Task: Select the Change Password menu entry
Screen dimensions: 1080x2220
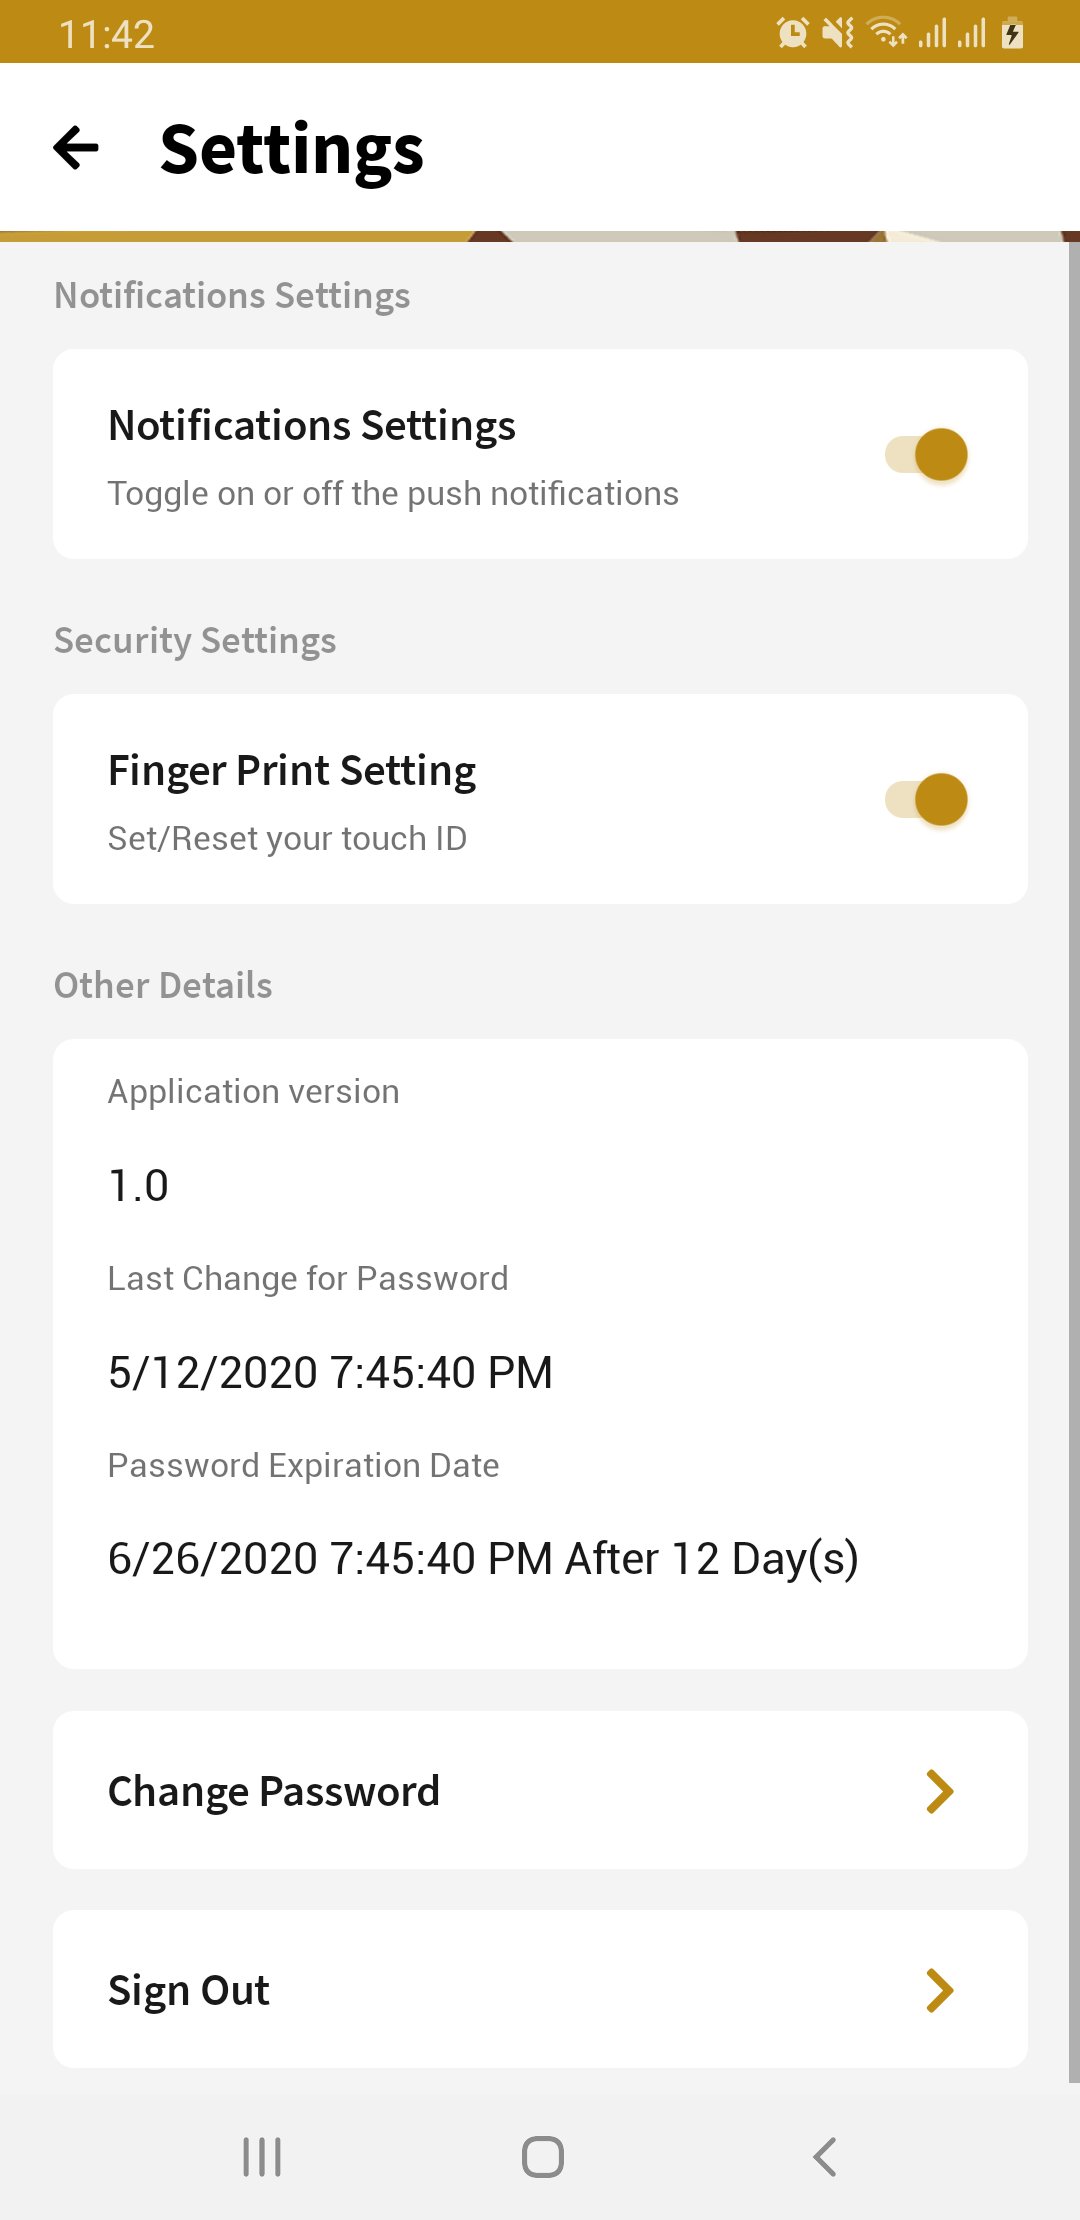Action: tap(274, 1791)
